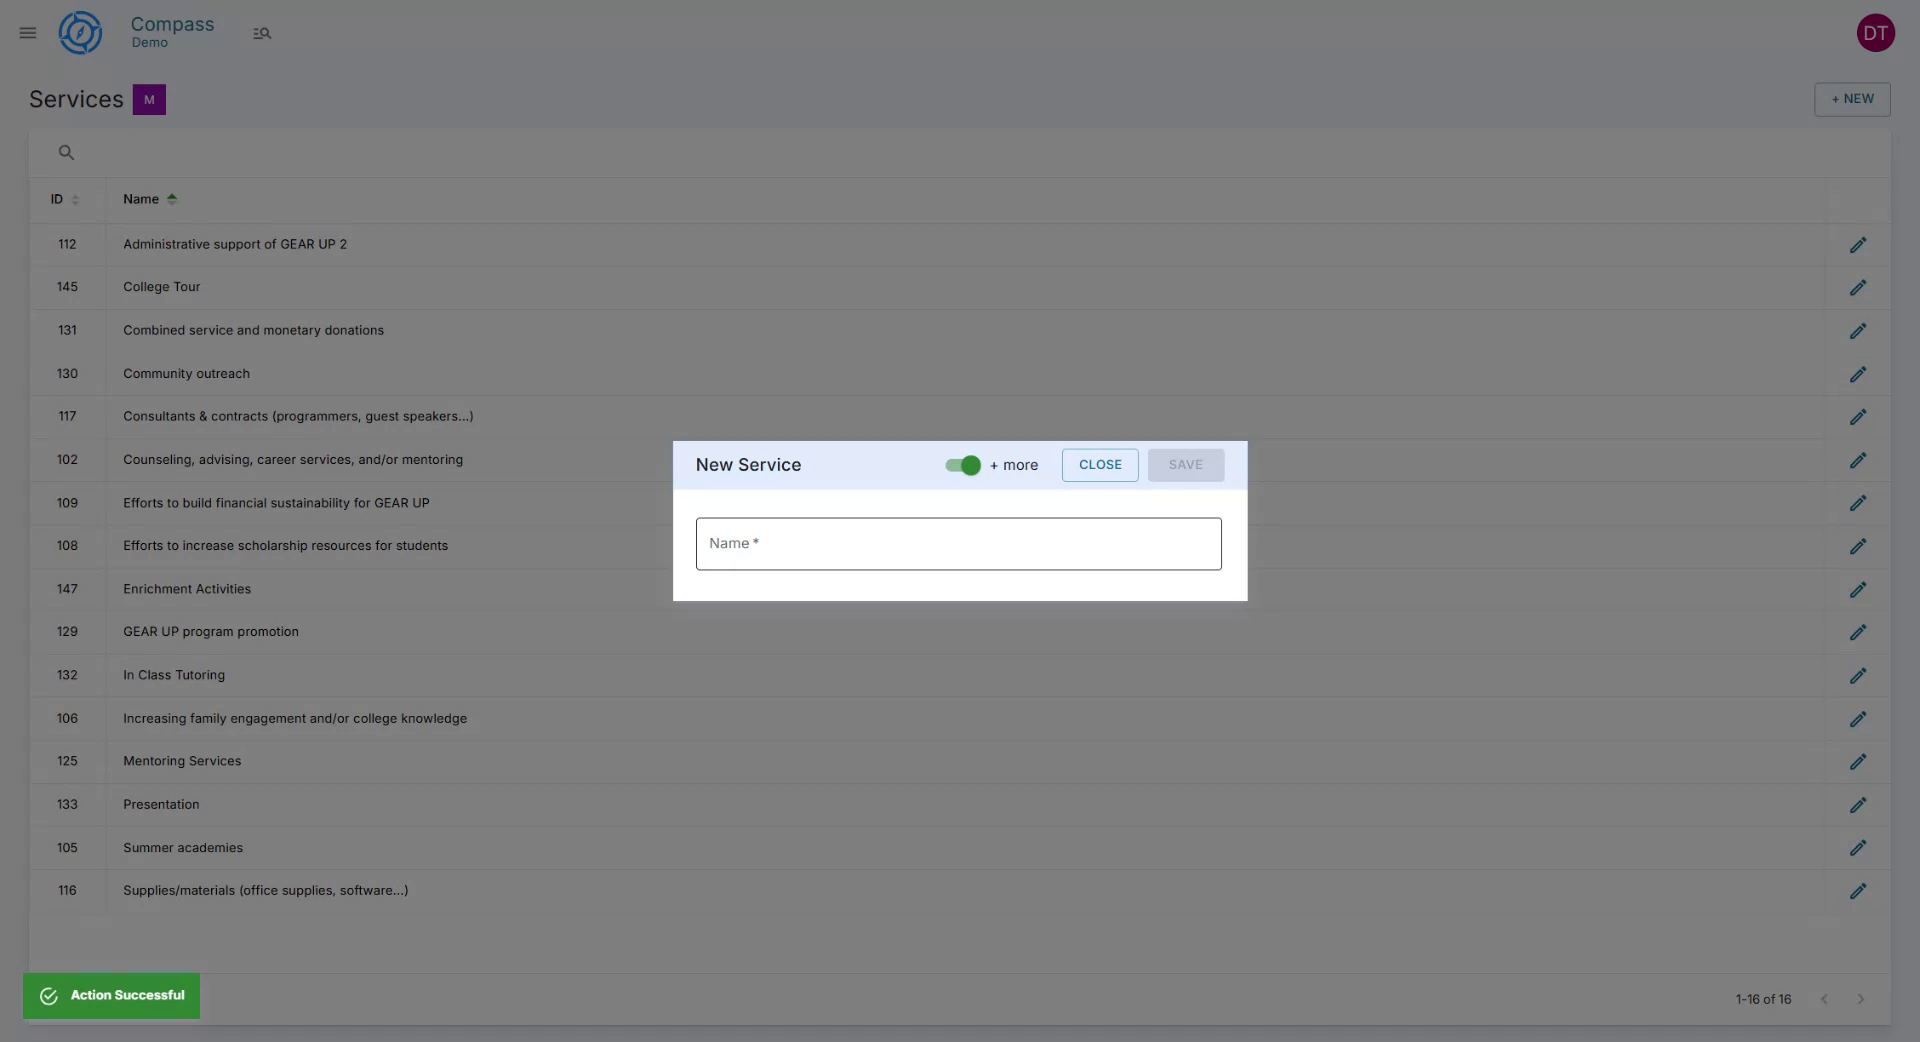Edit the College Tour service with the pencil icon
The image size is (1920, 1042).
1858,288
